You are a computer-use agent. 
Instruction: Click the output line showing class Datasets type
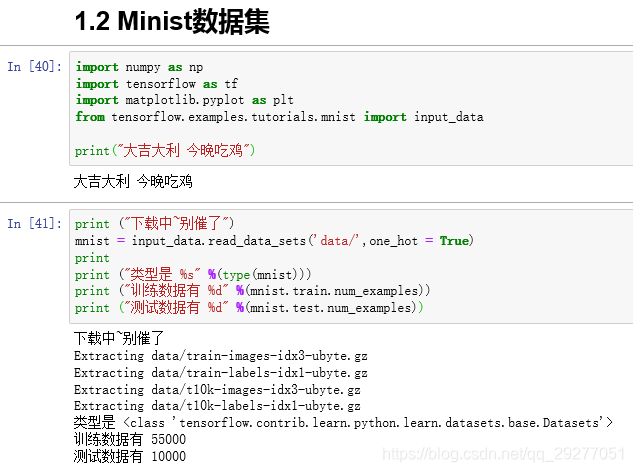coord(344,423)
